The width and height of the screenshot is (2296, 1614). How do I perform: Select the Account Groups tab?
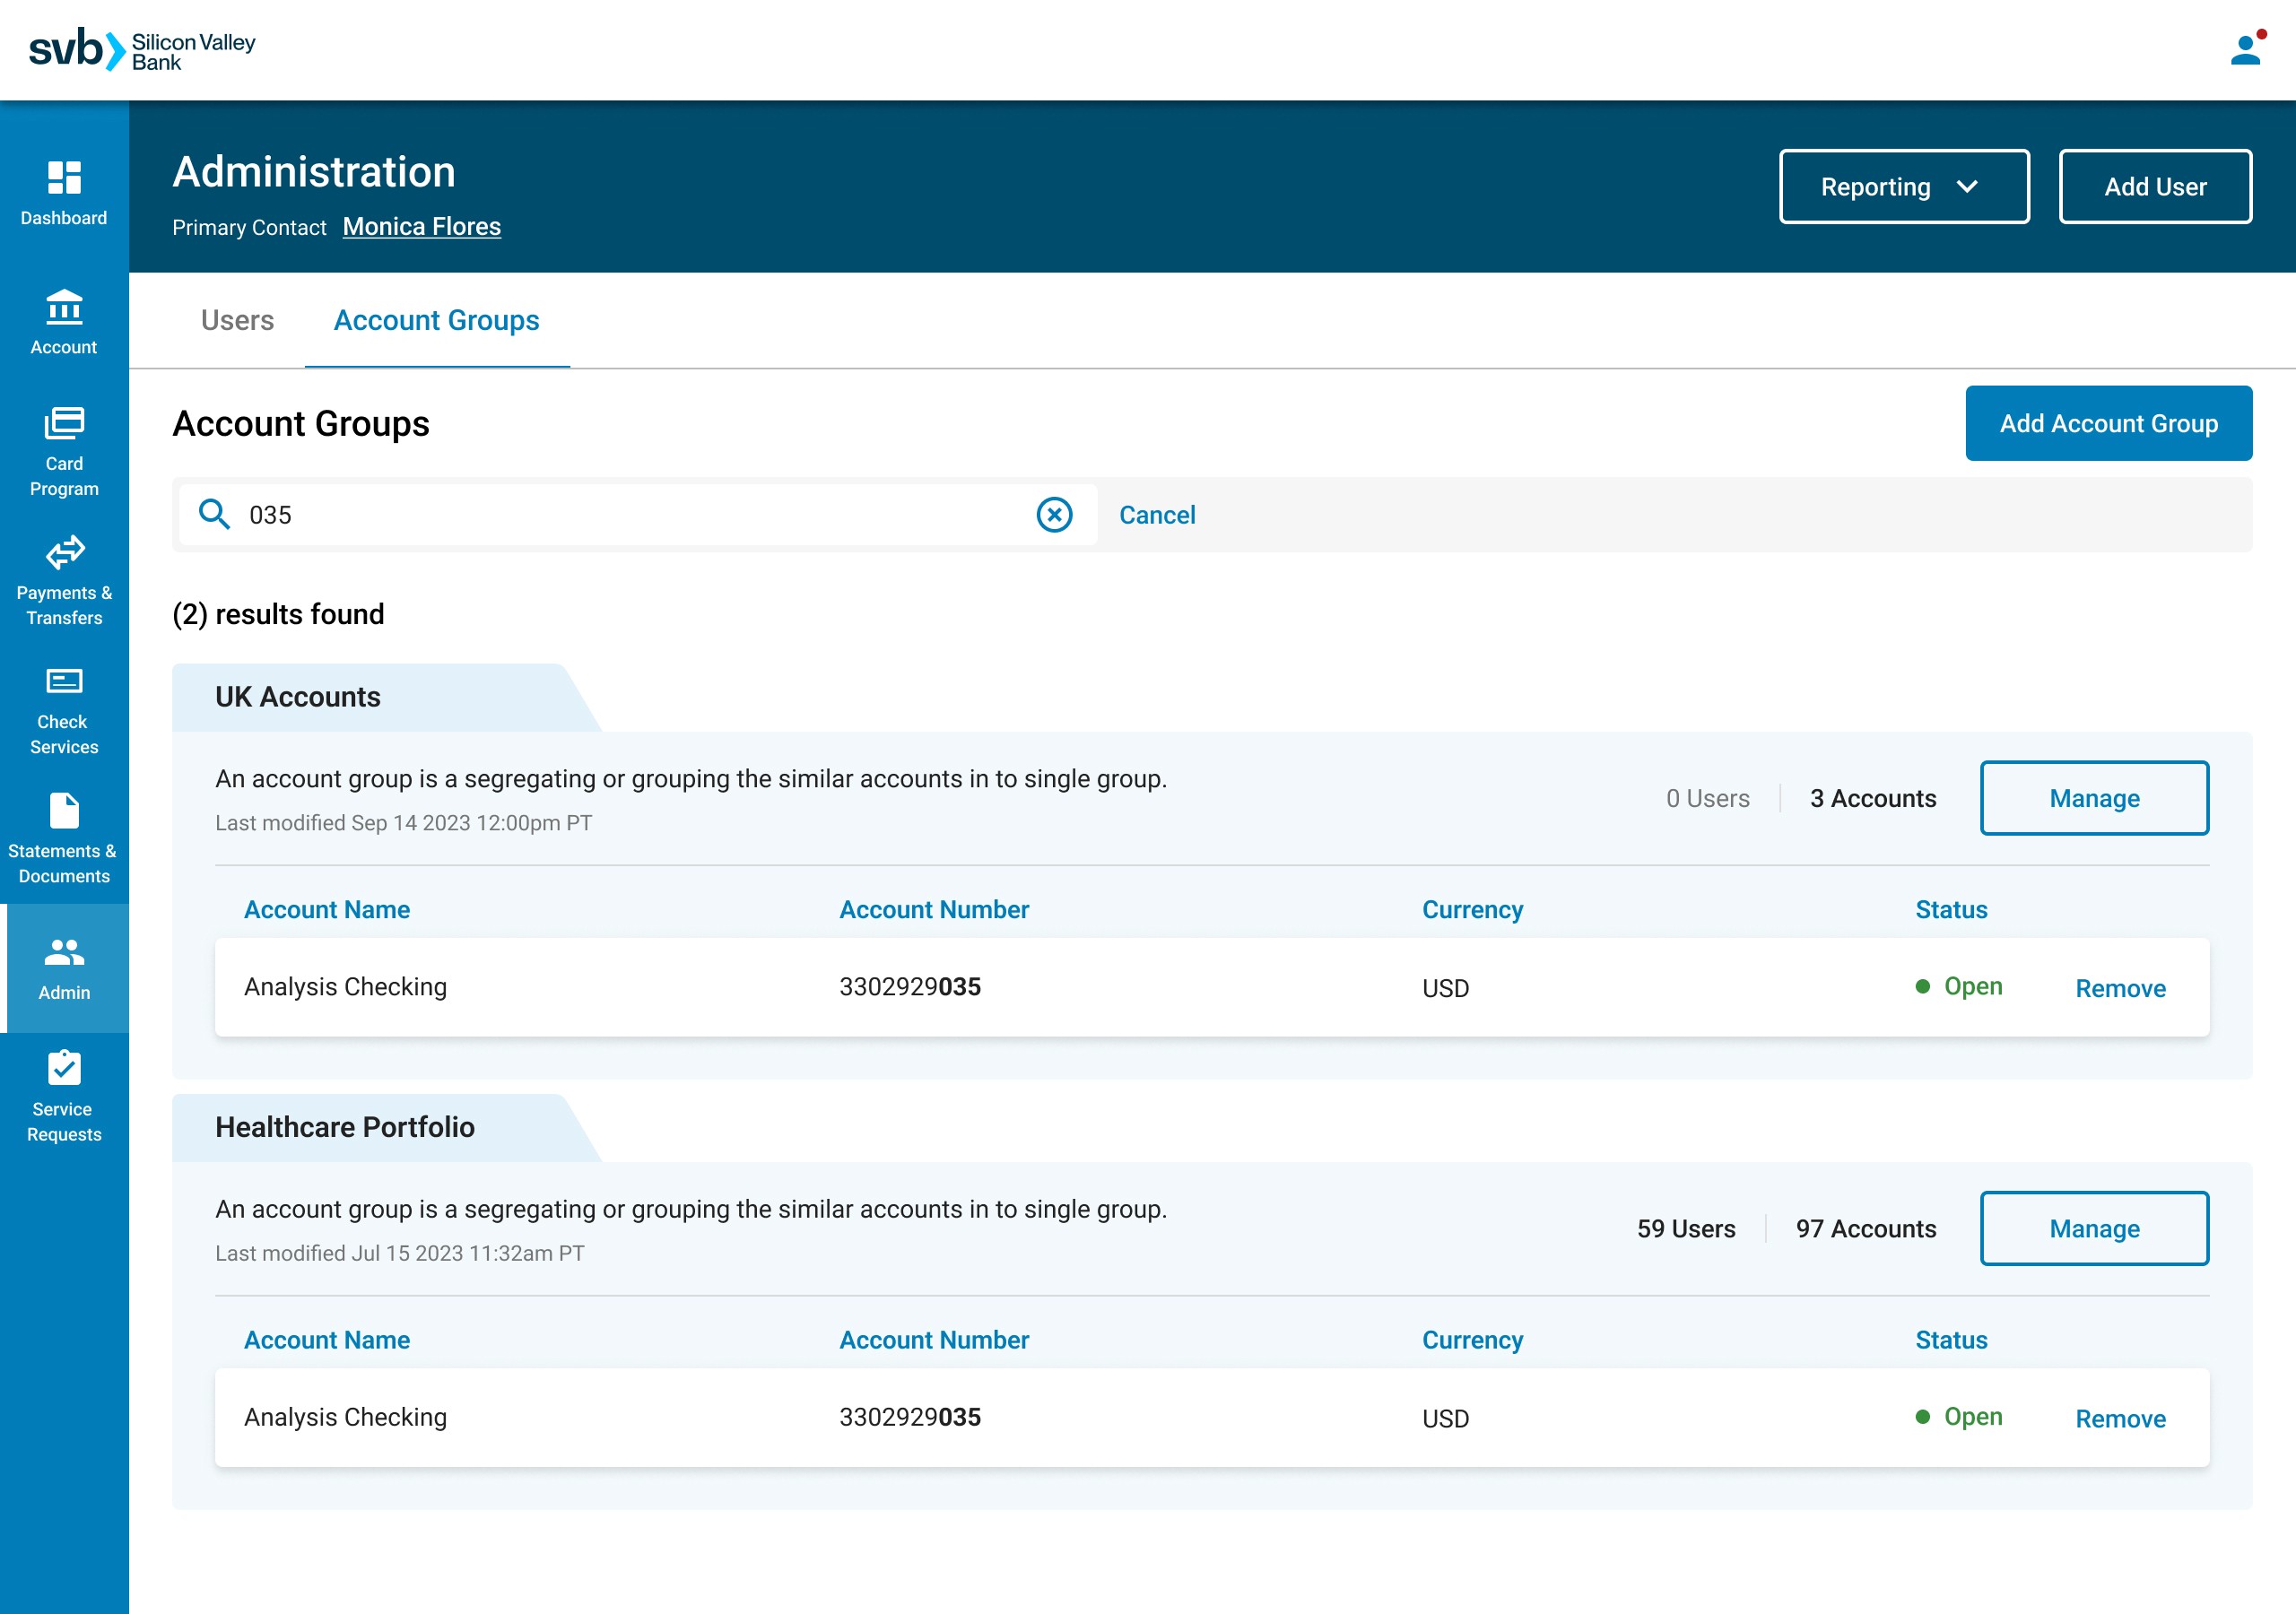pyautogui.click(x=436, y=320)
